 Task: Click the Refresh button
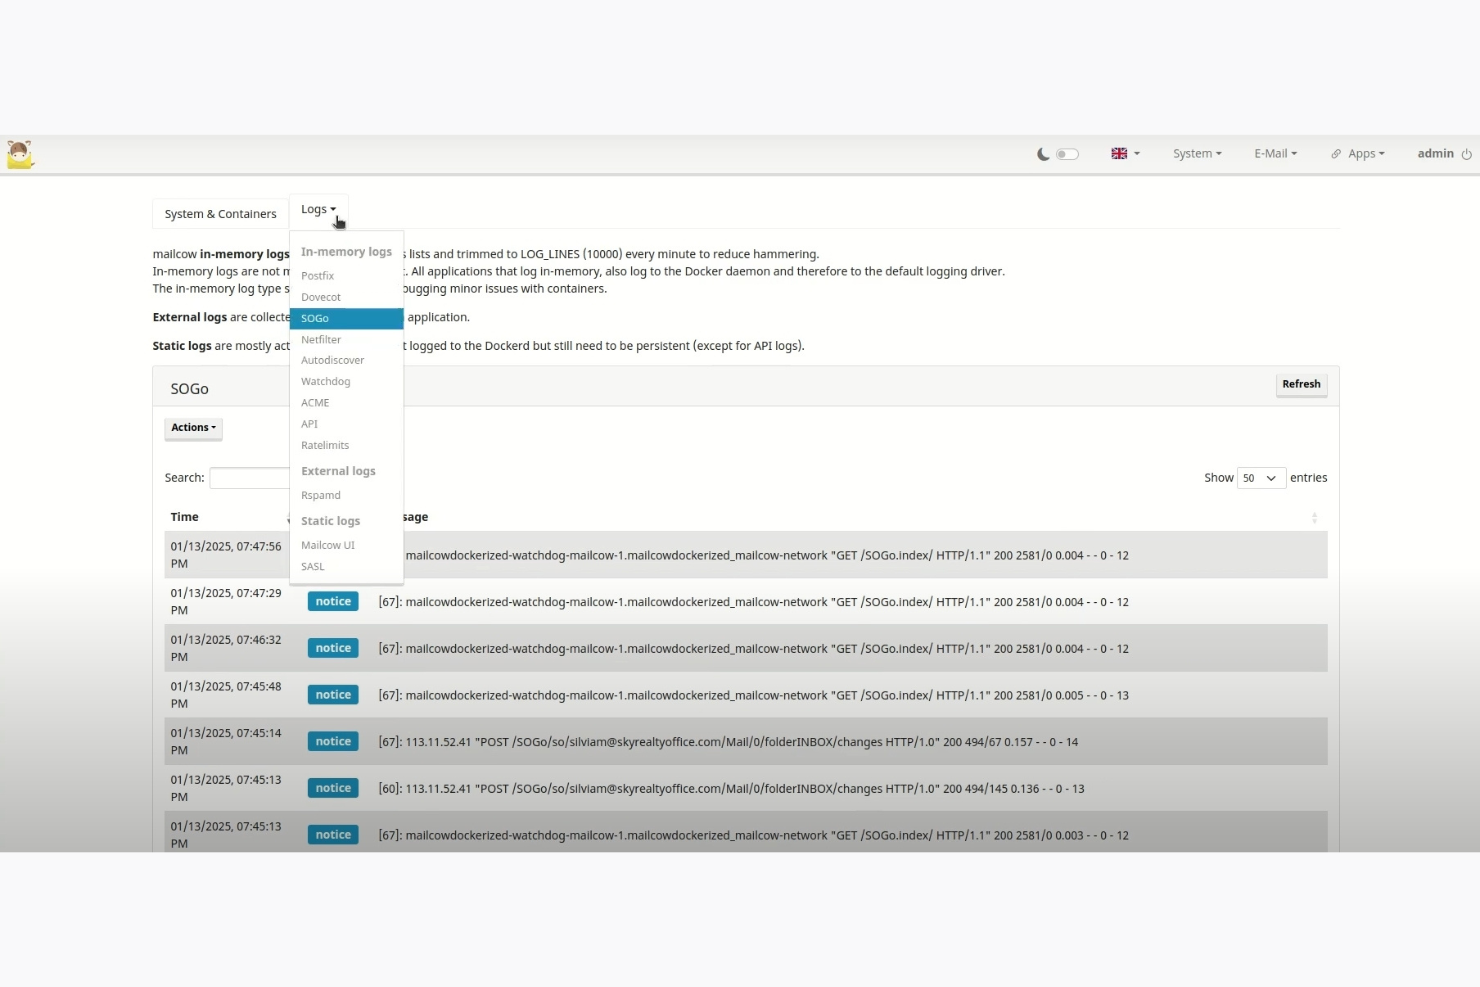(x=1301, y=384)
